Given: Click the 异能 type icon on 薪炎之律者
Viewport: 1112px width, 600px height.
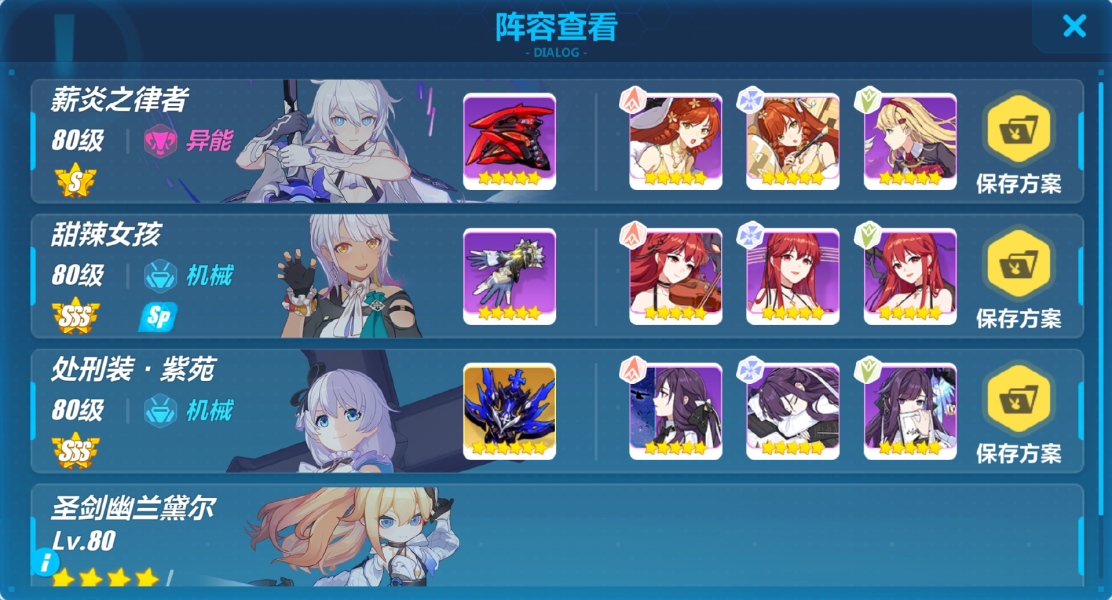Looking at the screenshot, I should [x=161, y=140].
